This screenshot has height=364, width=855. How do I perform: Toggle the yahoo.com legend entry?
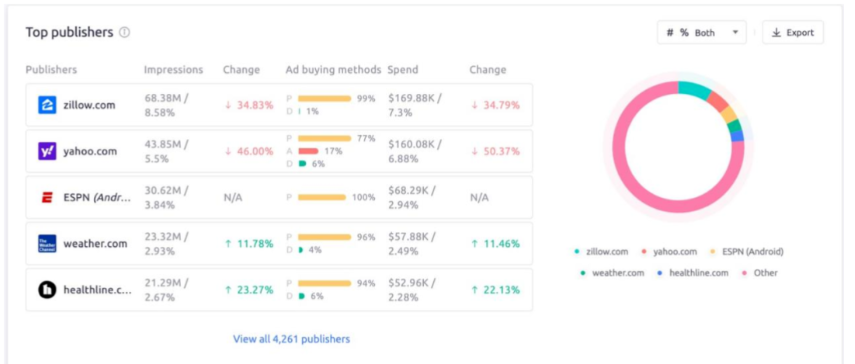669,252
